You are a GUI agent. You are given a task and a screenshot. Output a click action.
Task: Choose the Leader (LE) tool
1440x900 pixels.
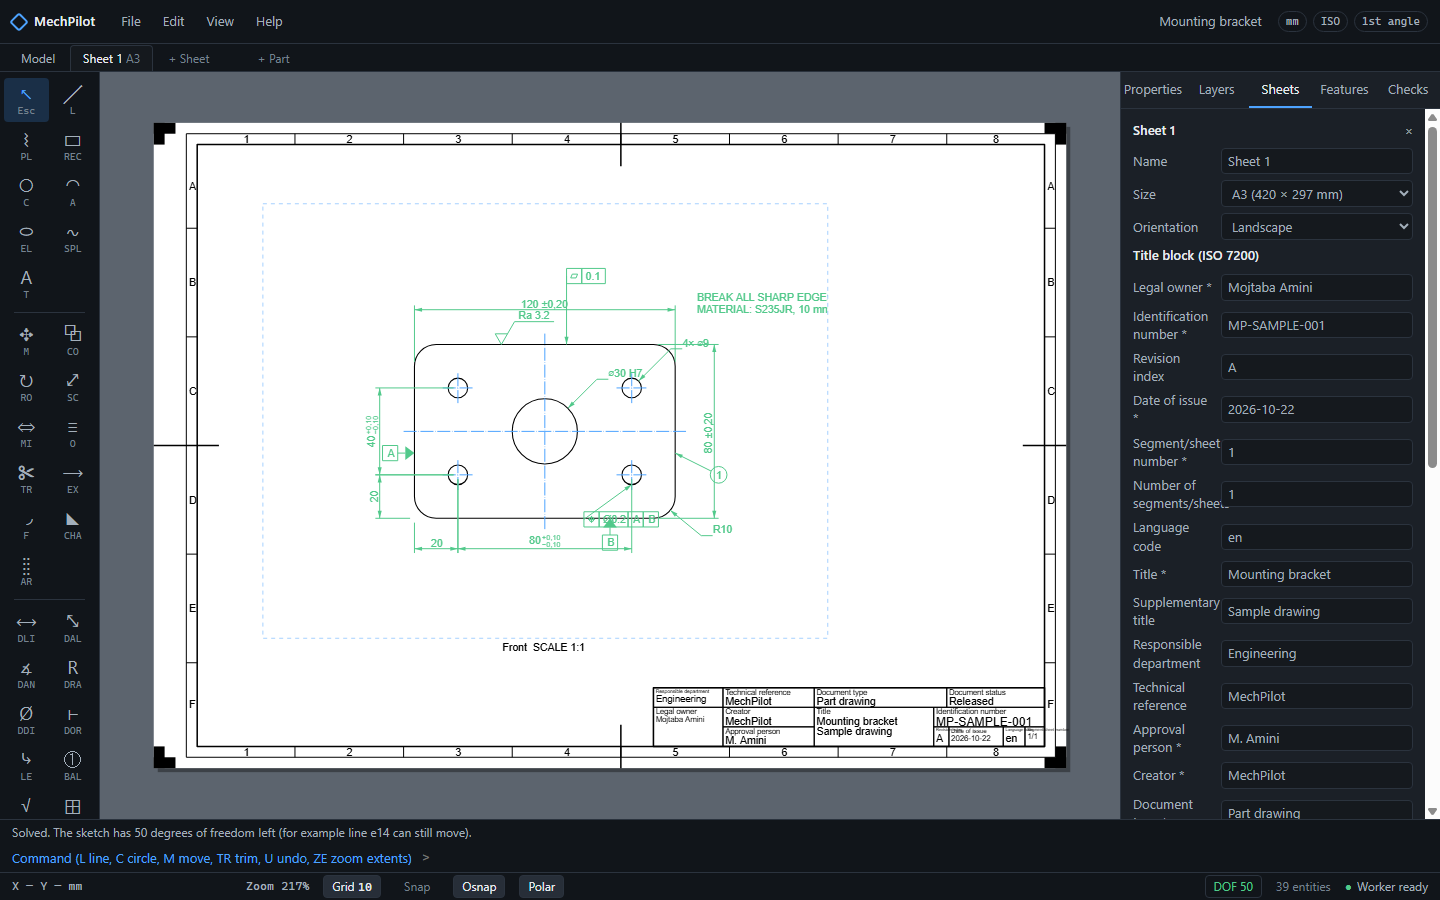26,766
